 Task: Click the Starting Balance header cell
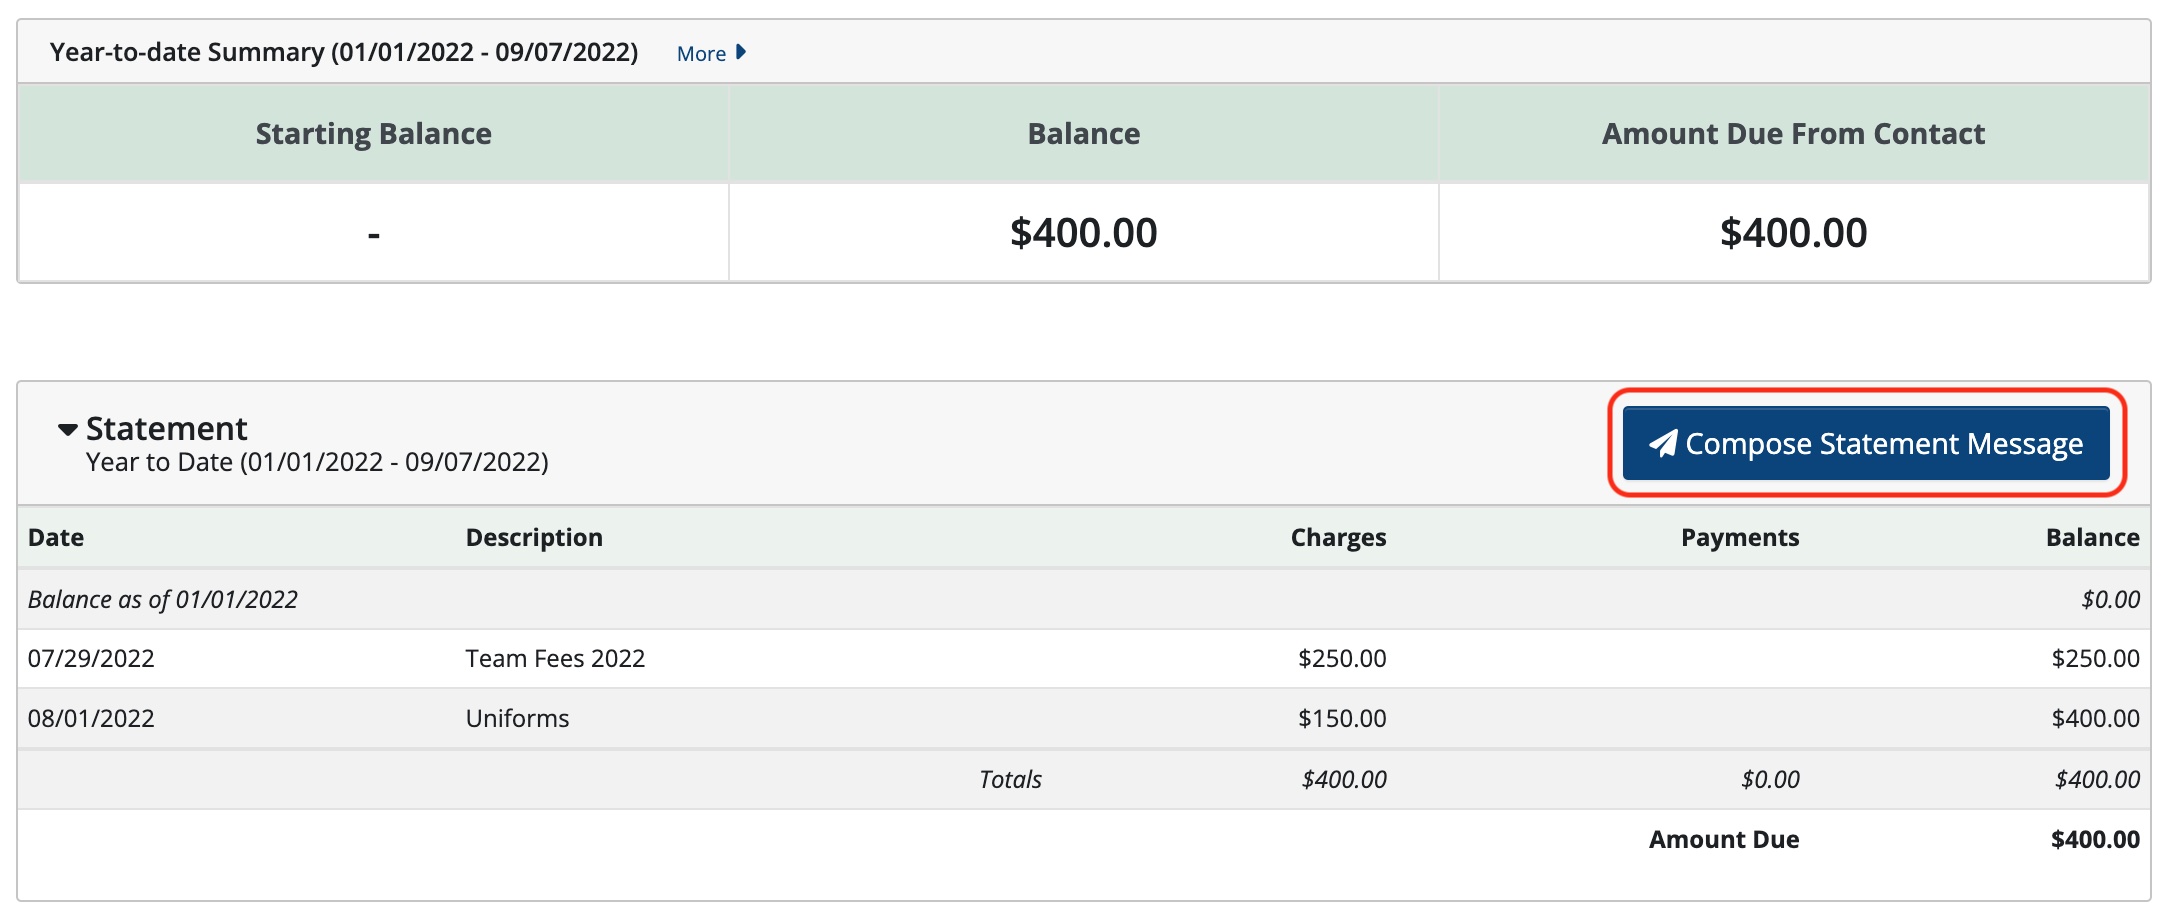click(374, 133)
